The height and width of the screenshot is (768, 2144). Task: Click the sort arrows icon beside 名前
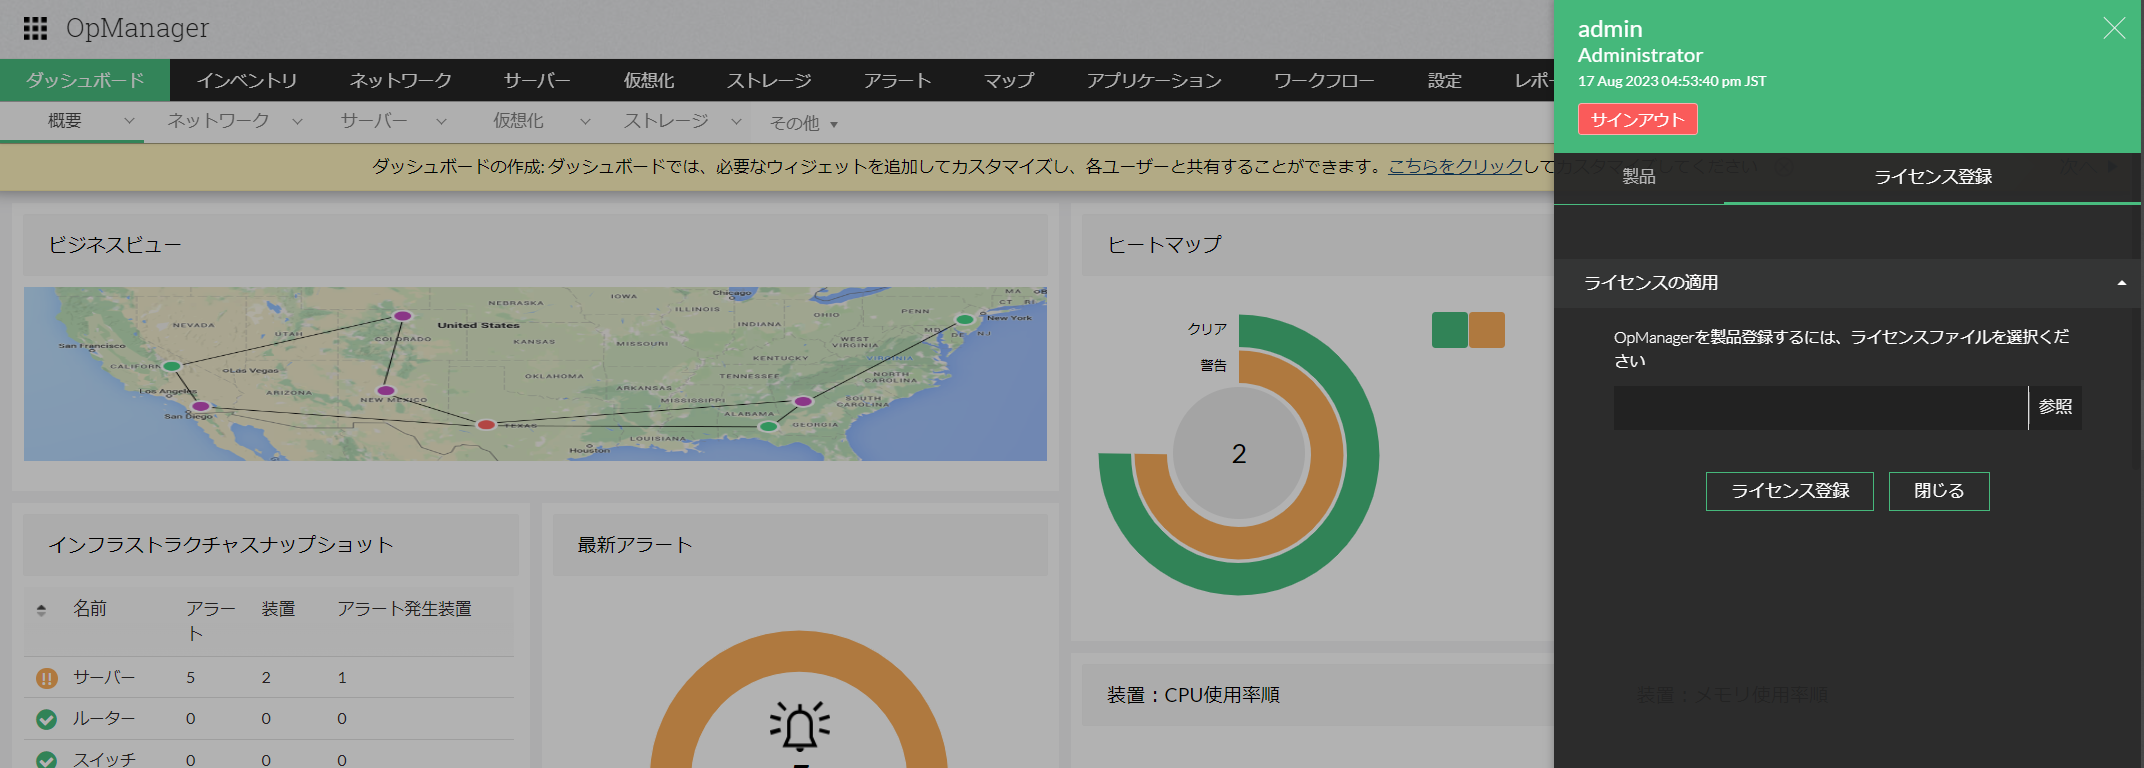[x=41, y=609]
